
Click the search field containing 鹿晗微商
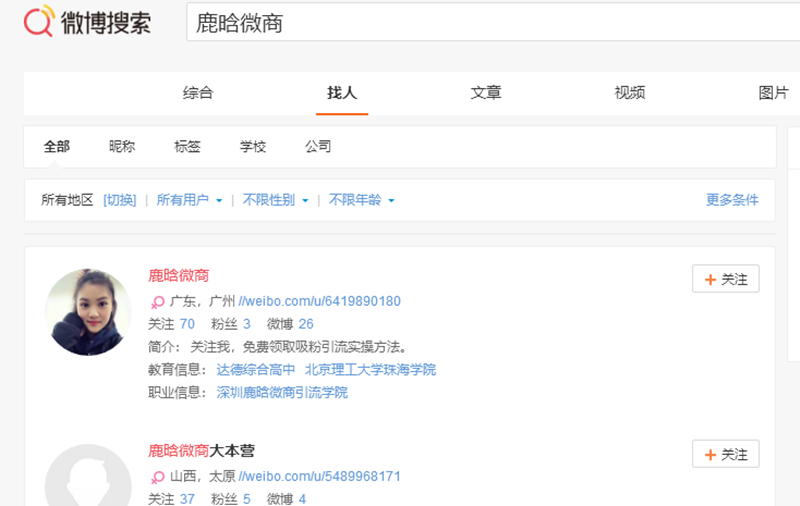click(493, 22)
